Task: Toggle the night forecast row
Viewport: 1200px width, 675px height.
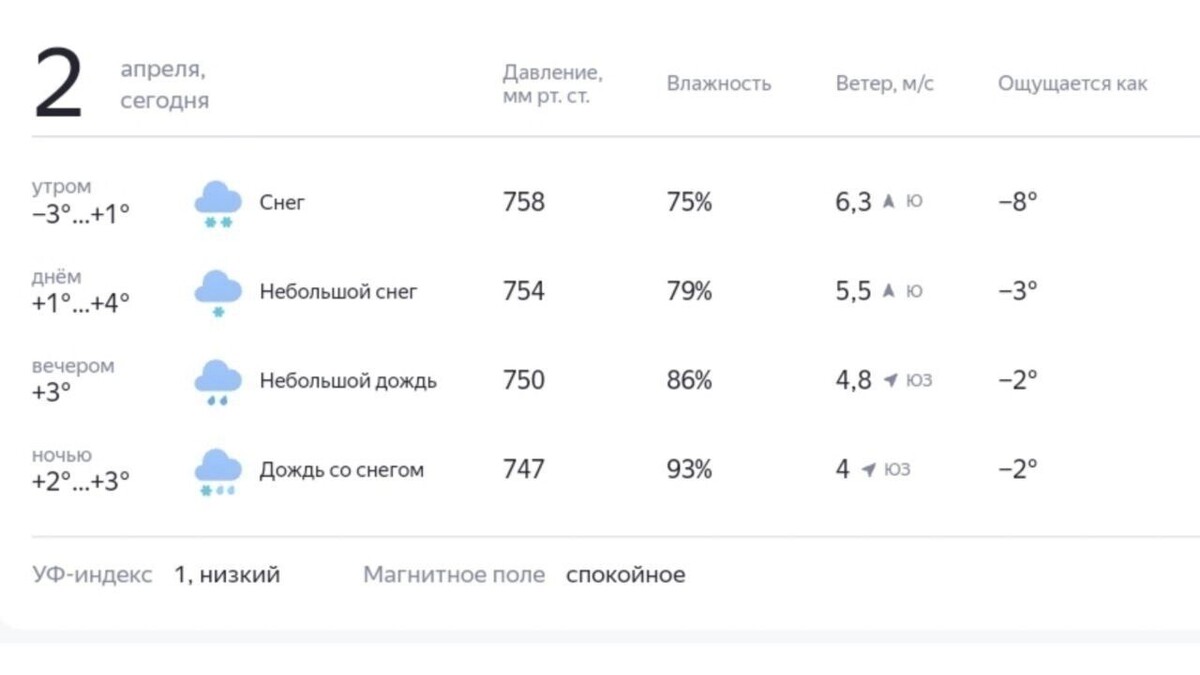Action: point(600,469)
